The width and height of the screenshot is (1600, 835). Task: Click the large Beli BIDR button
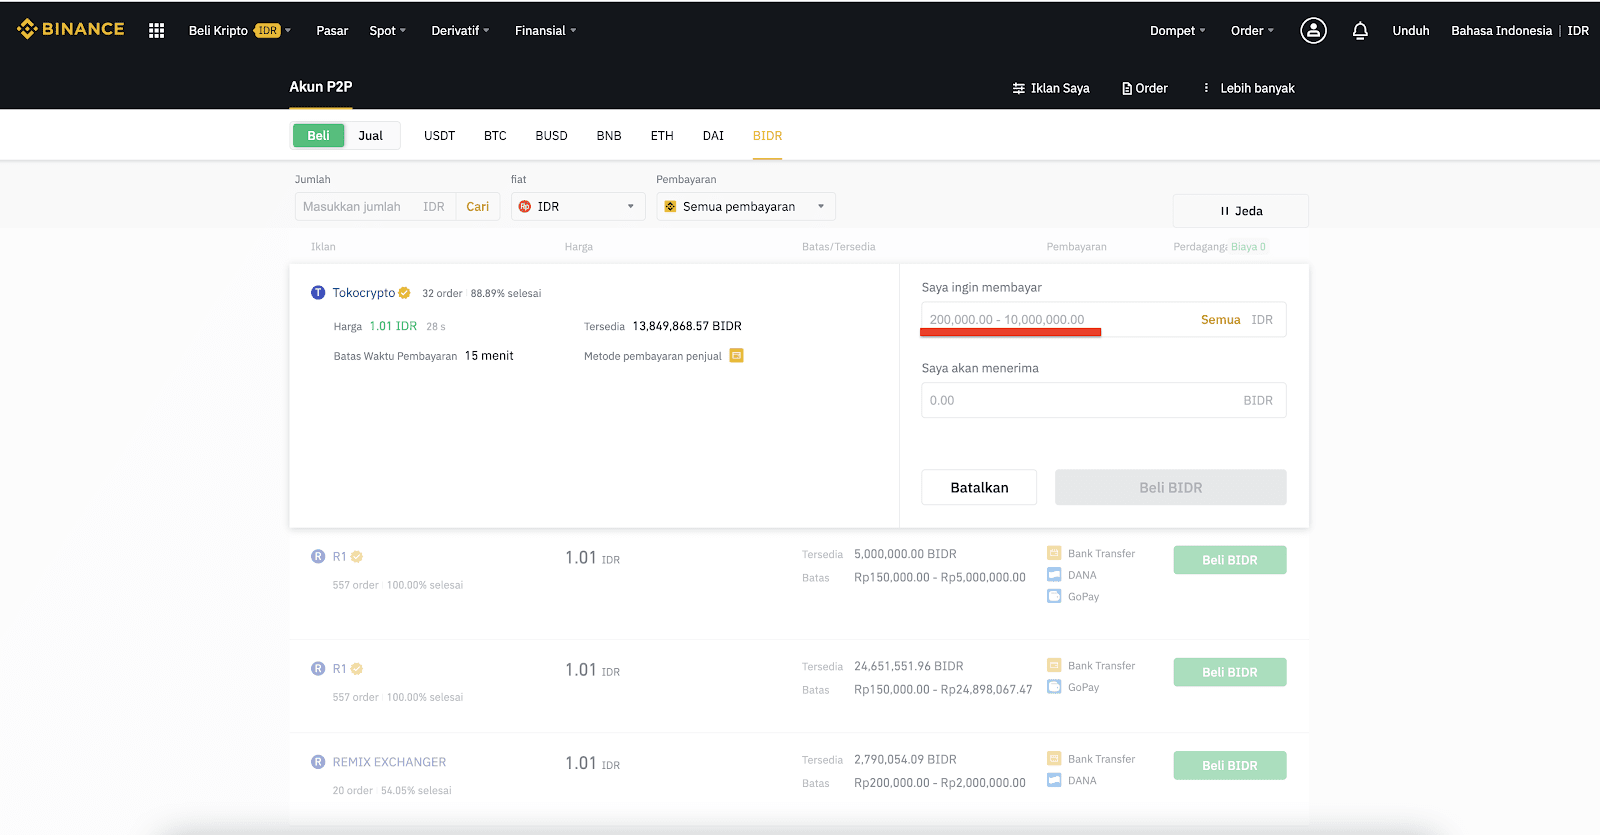(1170, 487)
